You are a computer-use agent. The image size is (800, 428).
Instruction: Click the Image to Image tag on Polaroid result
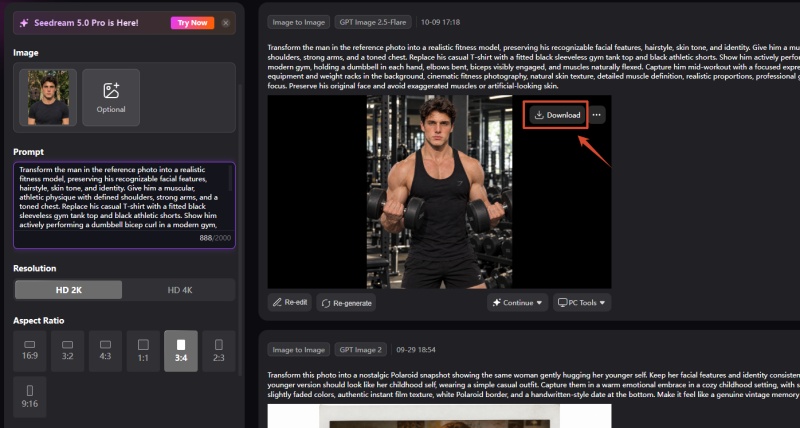pos(298,350)
